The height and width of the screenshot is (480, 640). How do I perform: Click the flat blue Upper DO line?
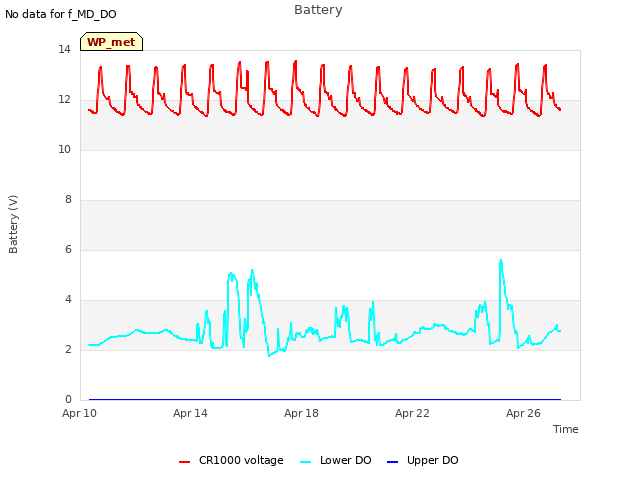click(324, 399)
